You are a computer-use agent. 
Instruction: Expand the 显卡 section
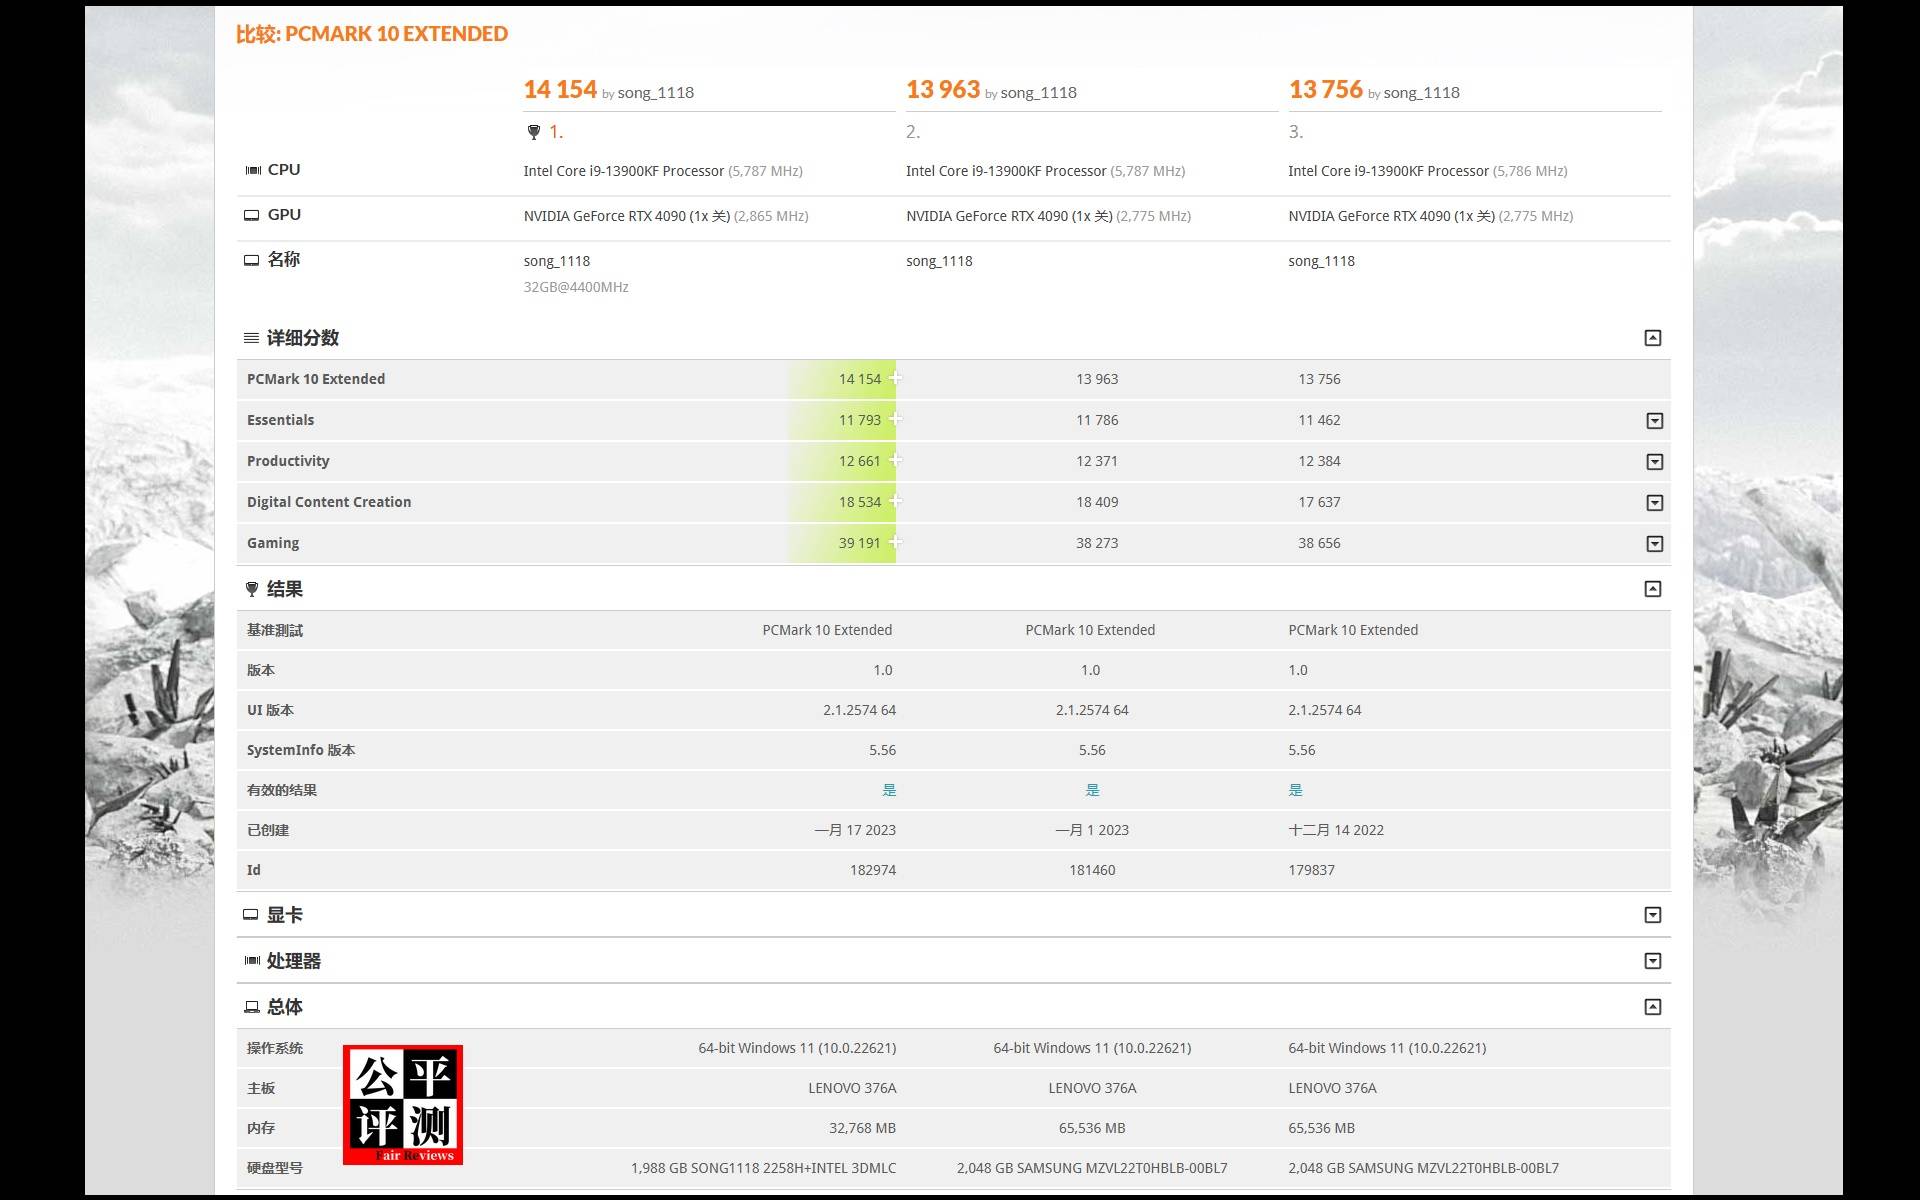pyautogui.click(x=1652, y=915)
